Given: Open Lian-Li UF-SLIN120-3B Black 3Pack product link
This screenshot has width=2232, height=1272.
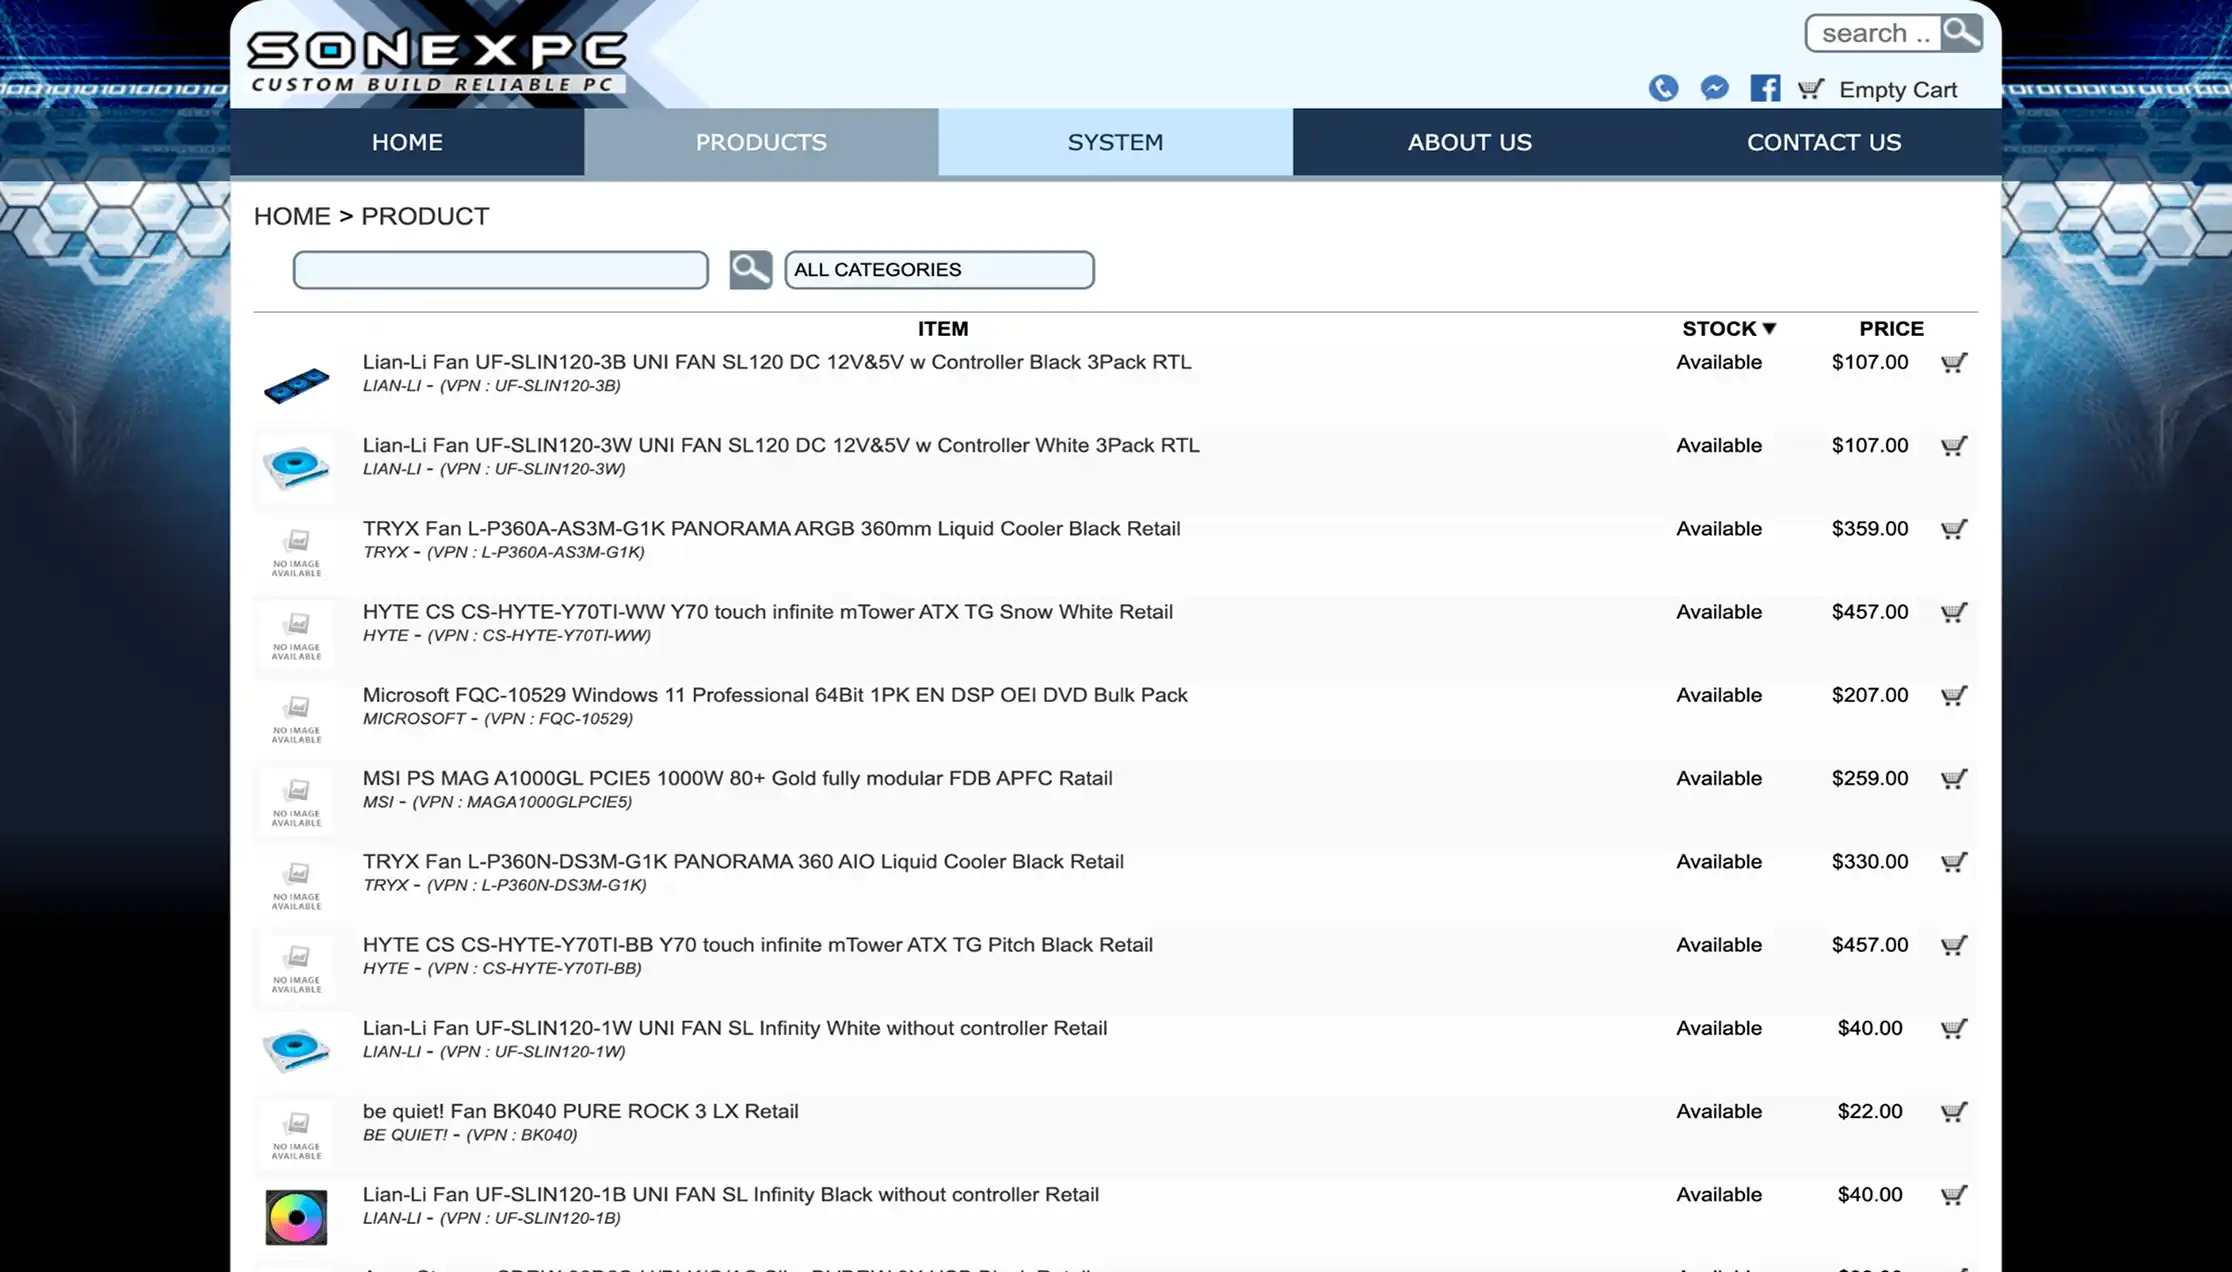Looking at the screenshot, I should (x=777, y=362).
